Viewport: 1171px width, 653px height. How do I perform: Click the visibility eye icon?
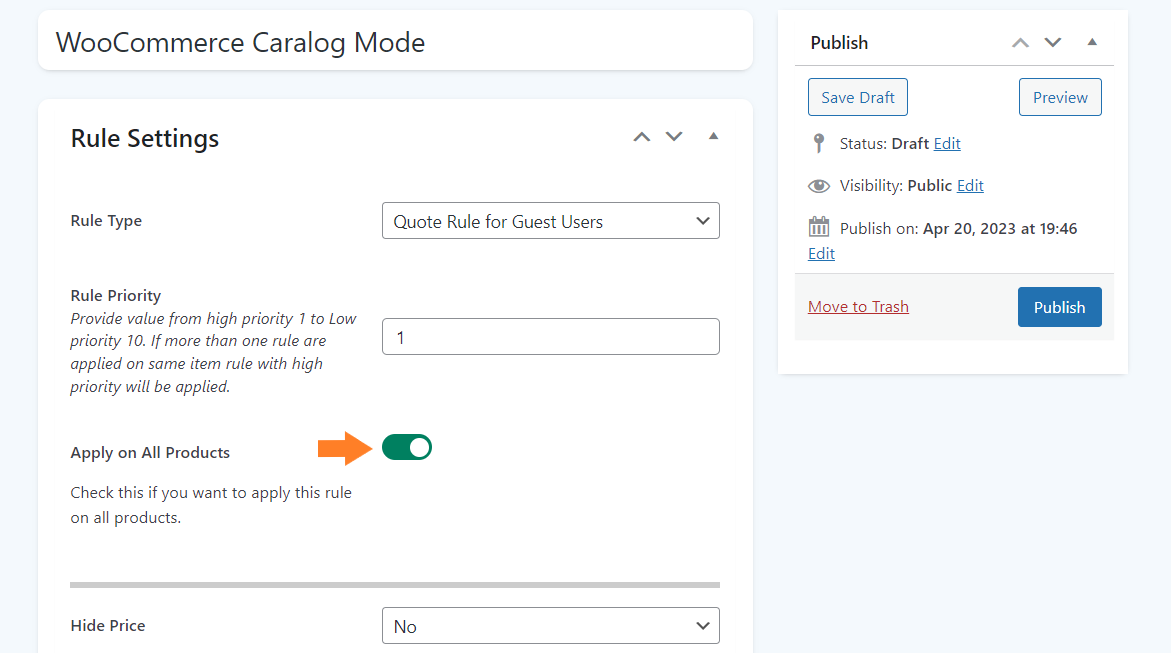[819, 186]
